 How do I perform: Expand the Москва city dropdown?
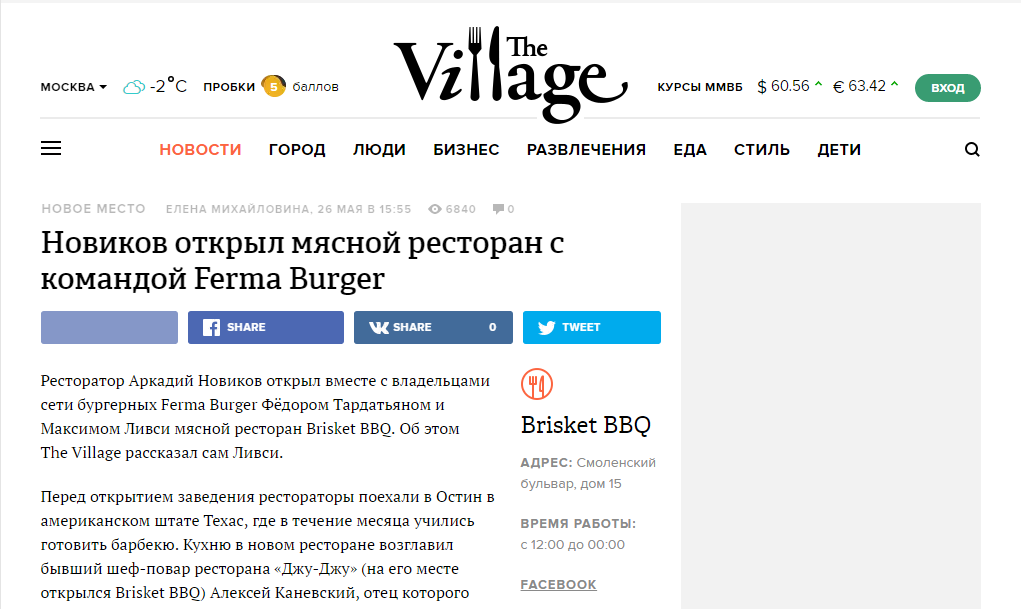(x=74, y=87)
